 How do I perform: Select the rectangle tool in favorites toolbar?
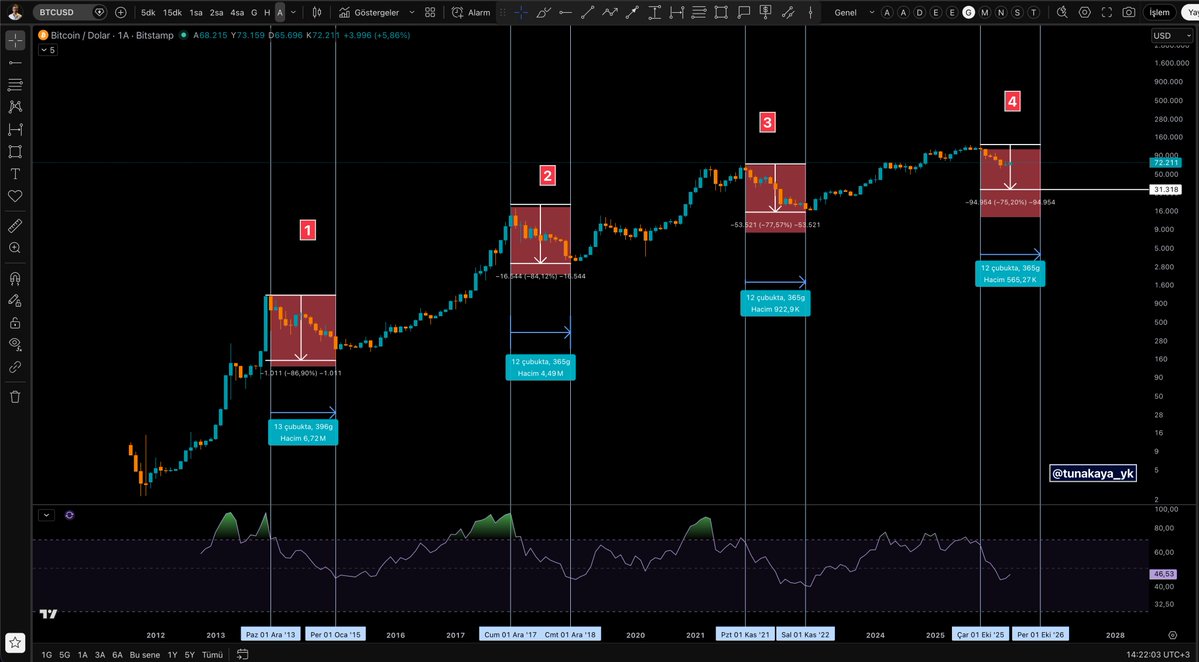pyautogui.click(x=721, y=12)
